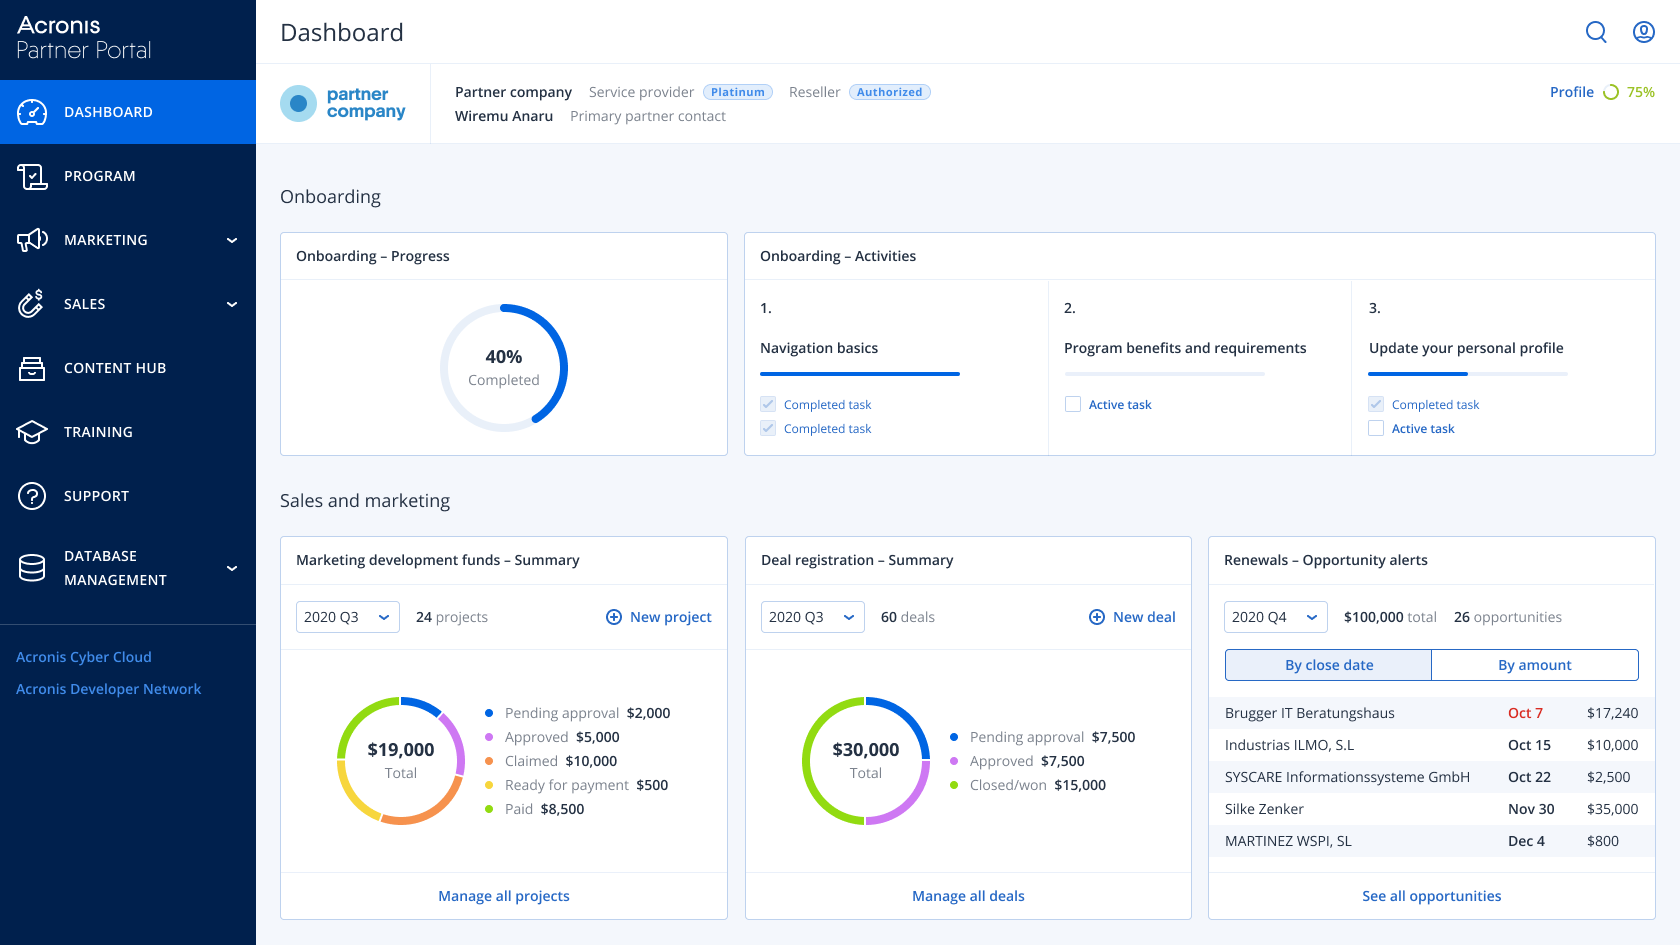
Task: Click the partner company logo
Action: [x=343, y=103]
